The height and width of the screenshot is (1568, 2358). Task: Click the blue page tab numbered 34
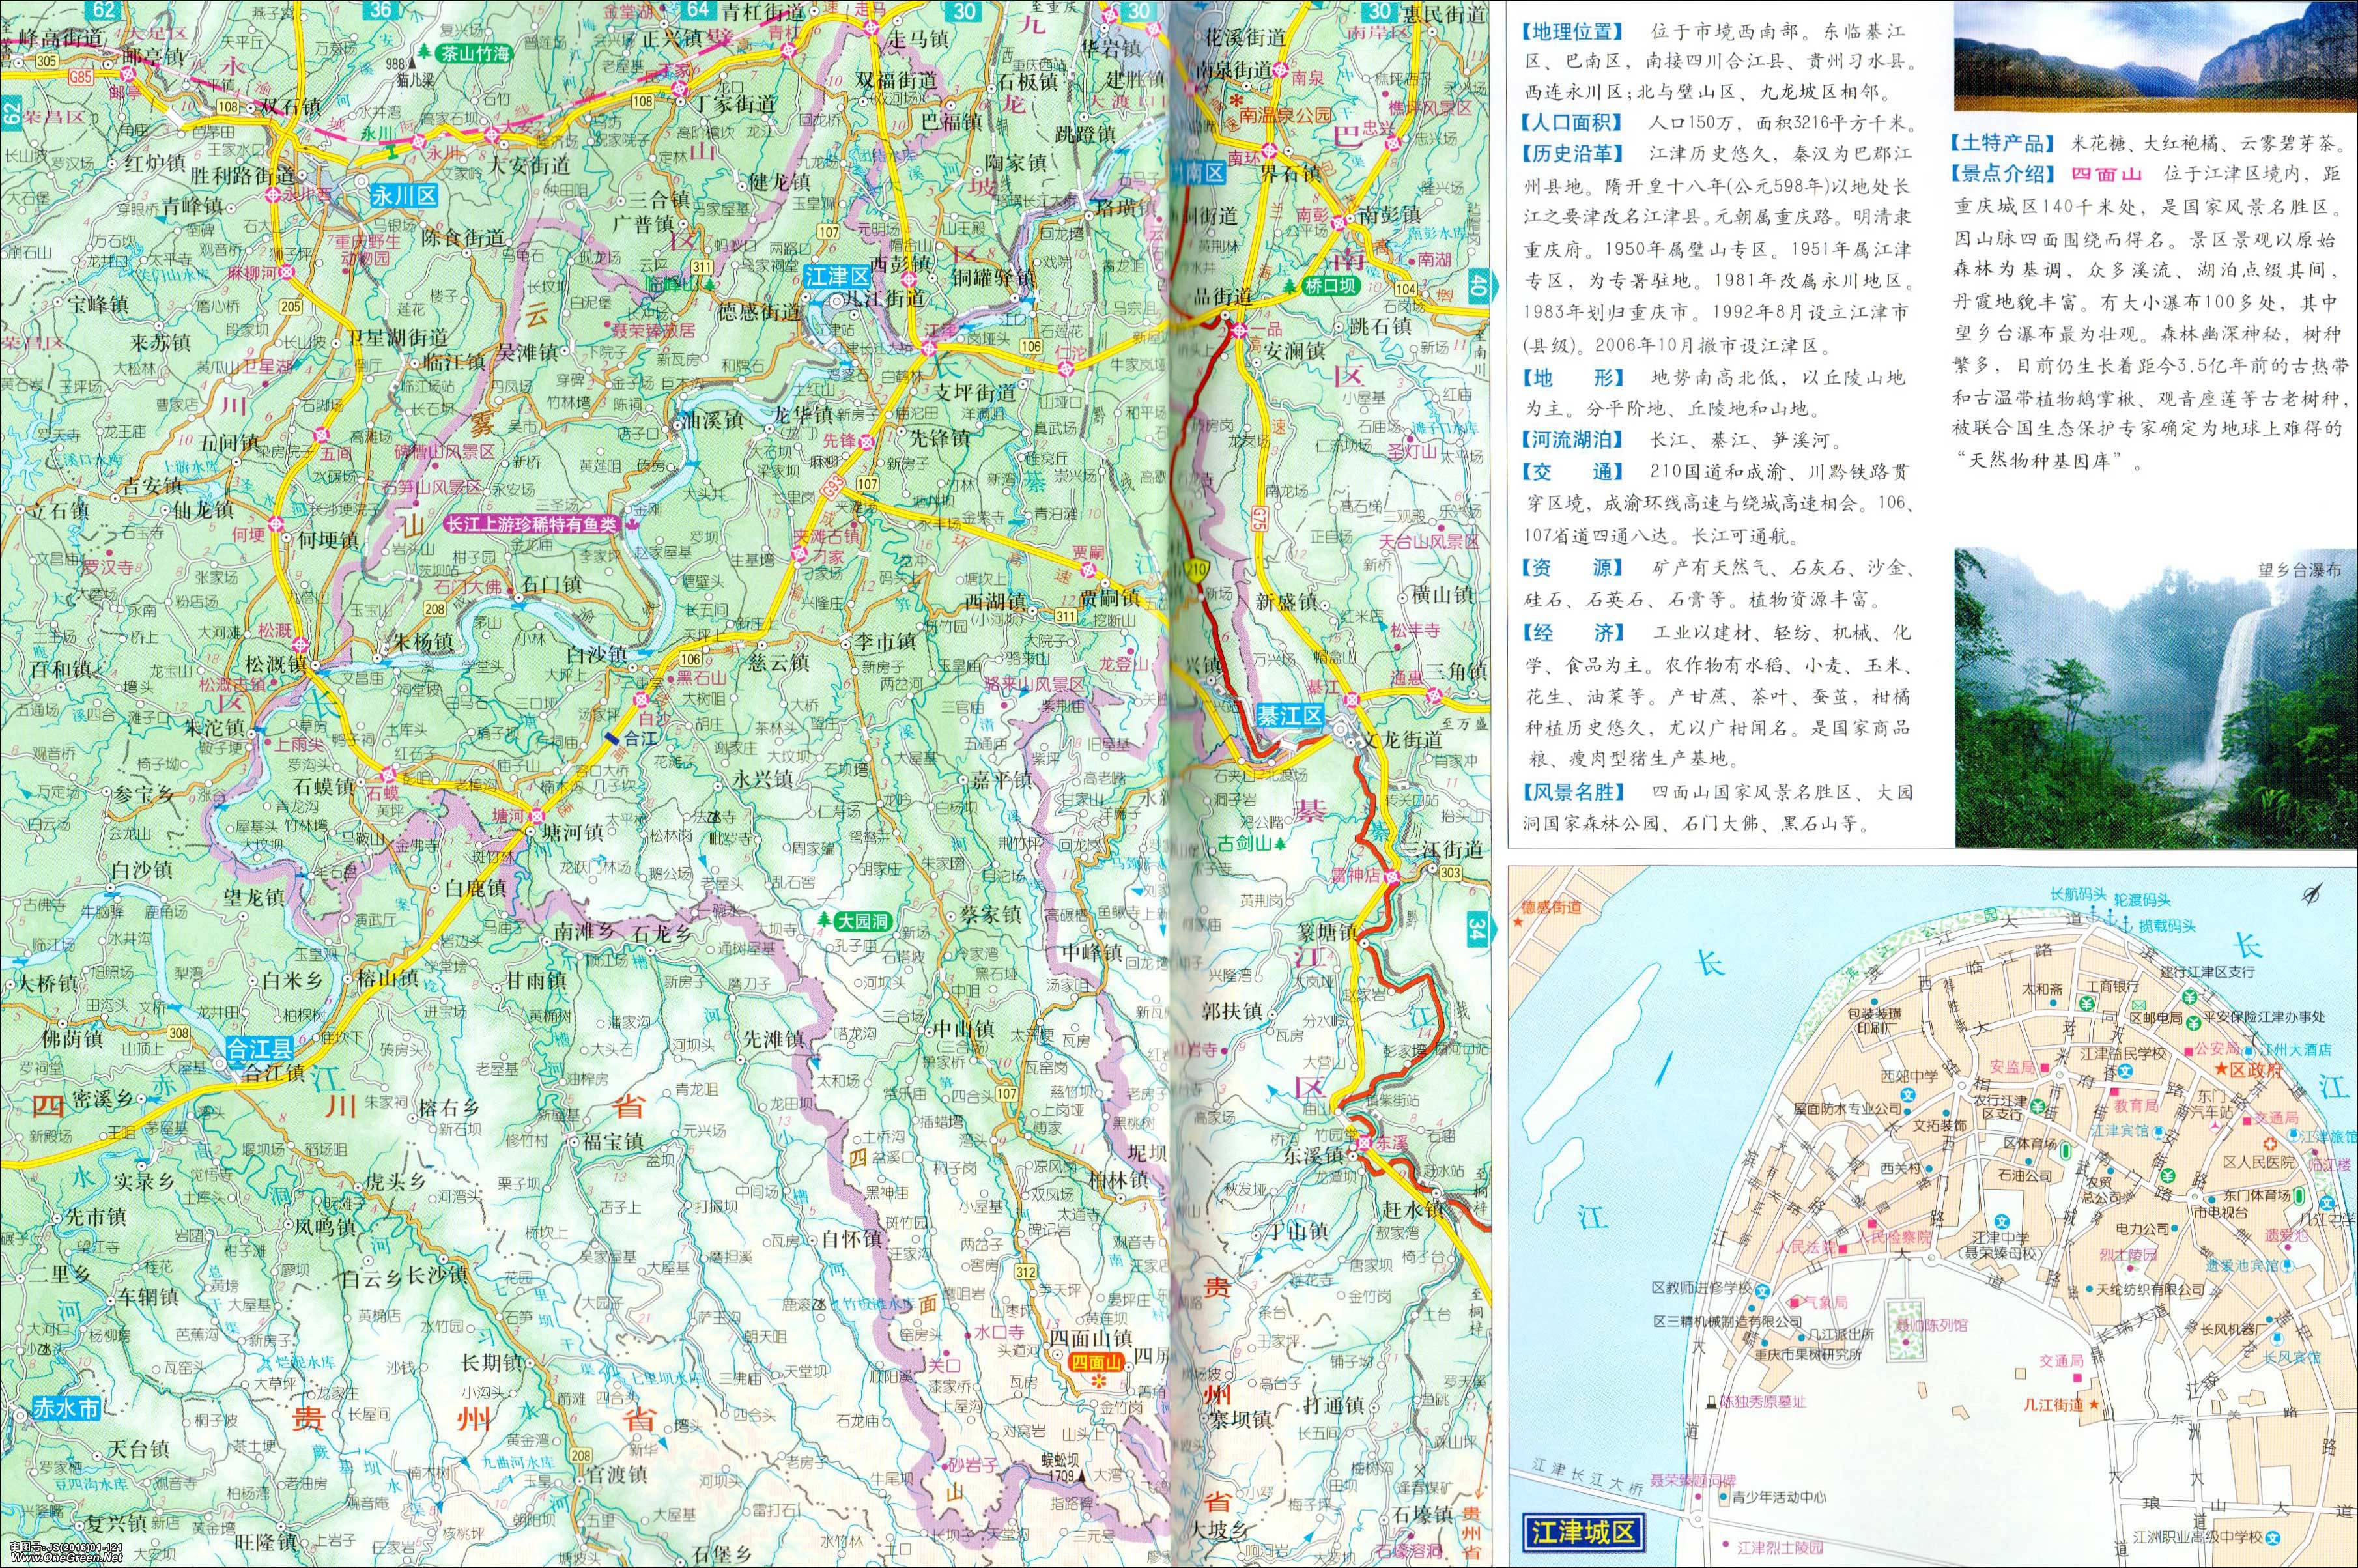point(1477,928)
